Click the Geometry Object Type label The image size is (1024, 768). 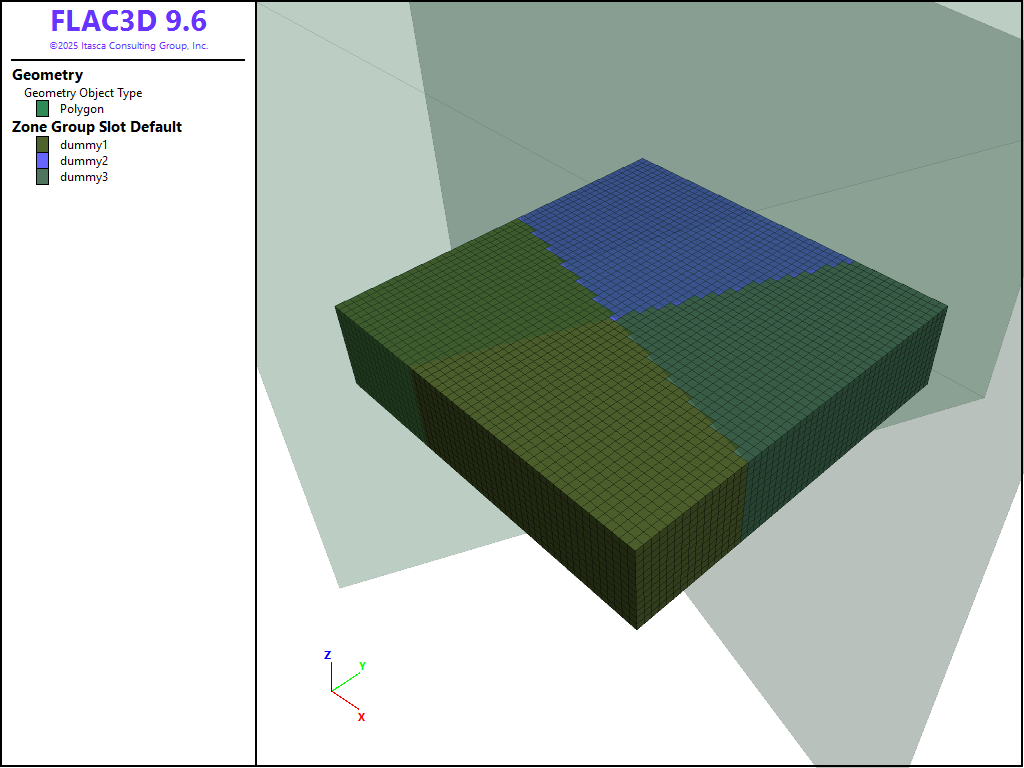[x=83, y=93]
